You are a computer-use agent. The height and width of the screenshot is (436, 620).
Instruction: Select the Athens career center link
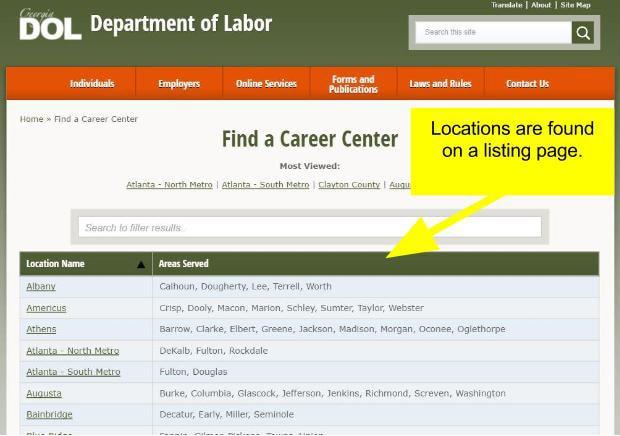pyautogui.click(x=41, y=329)
